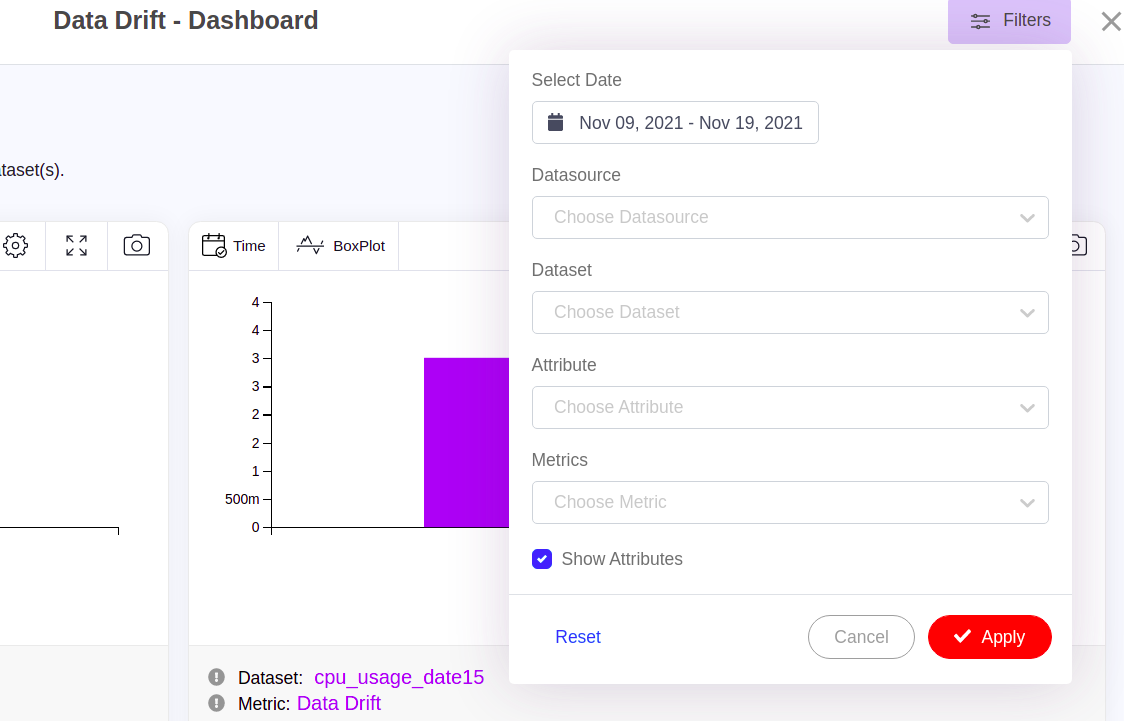Click the settings gear icon on left chart
The image size is (1124, 721).
(15, 245)
